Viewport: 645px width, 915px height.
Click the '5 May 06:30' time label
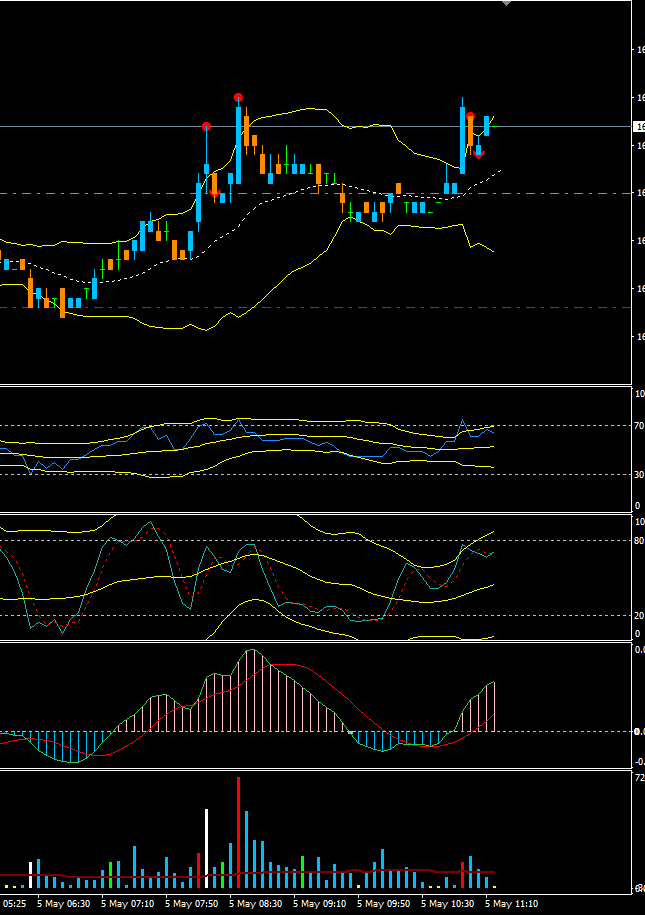[64, 904]
